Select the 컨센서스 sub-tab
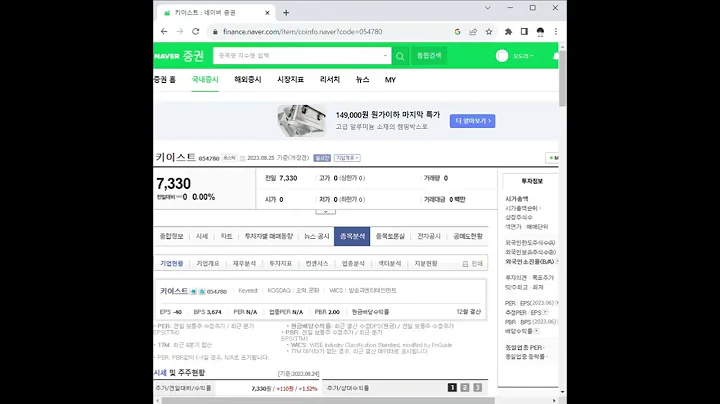Viewport: 720px width, 404px height. tap(317, 264)
